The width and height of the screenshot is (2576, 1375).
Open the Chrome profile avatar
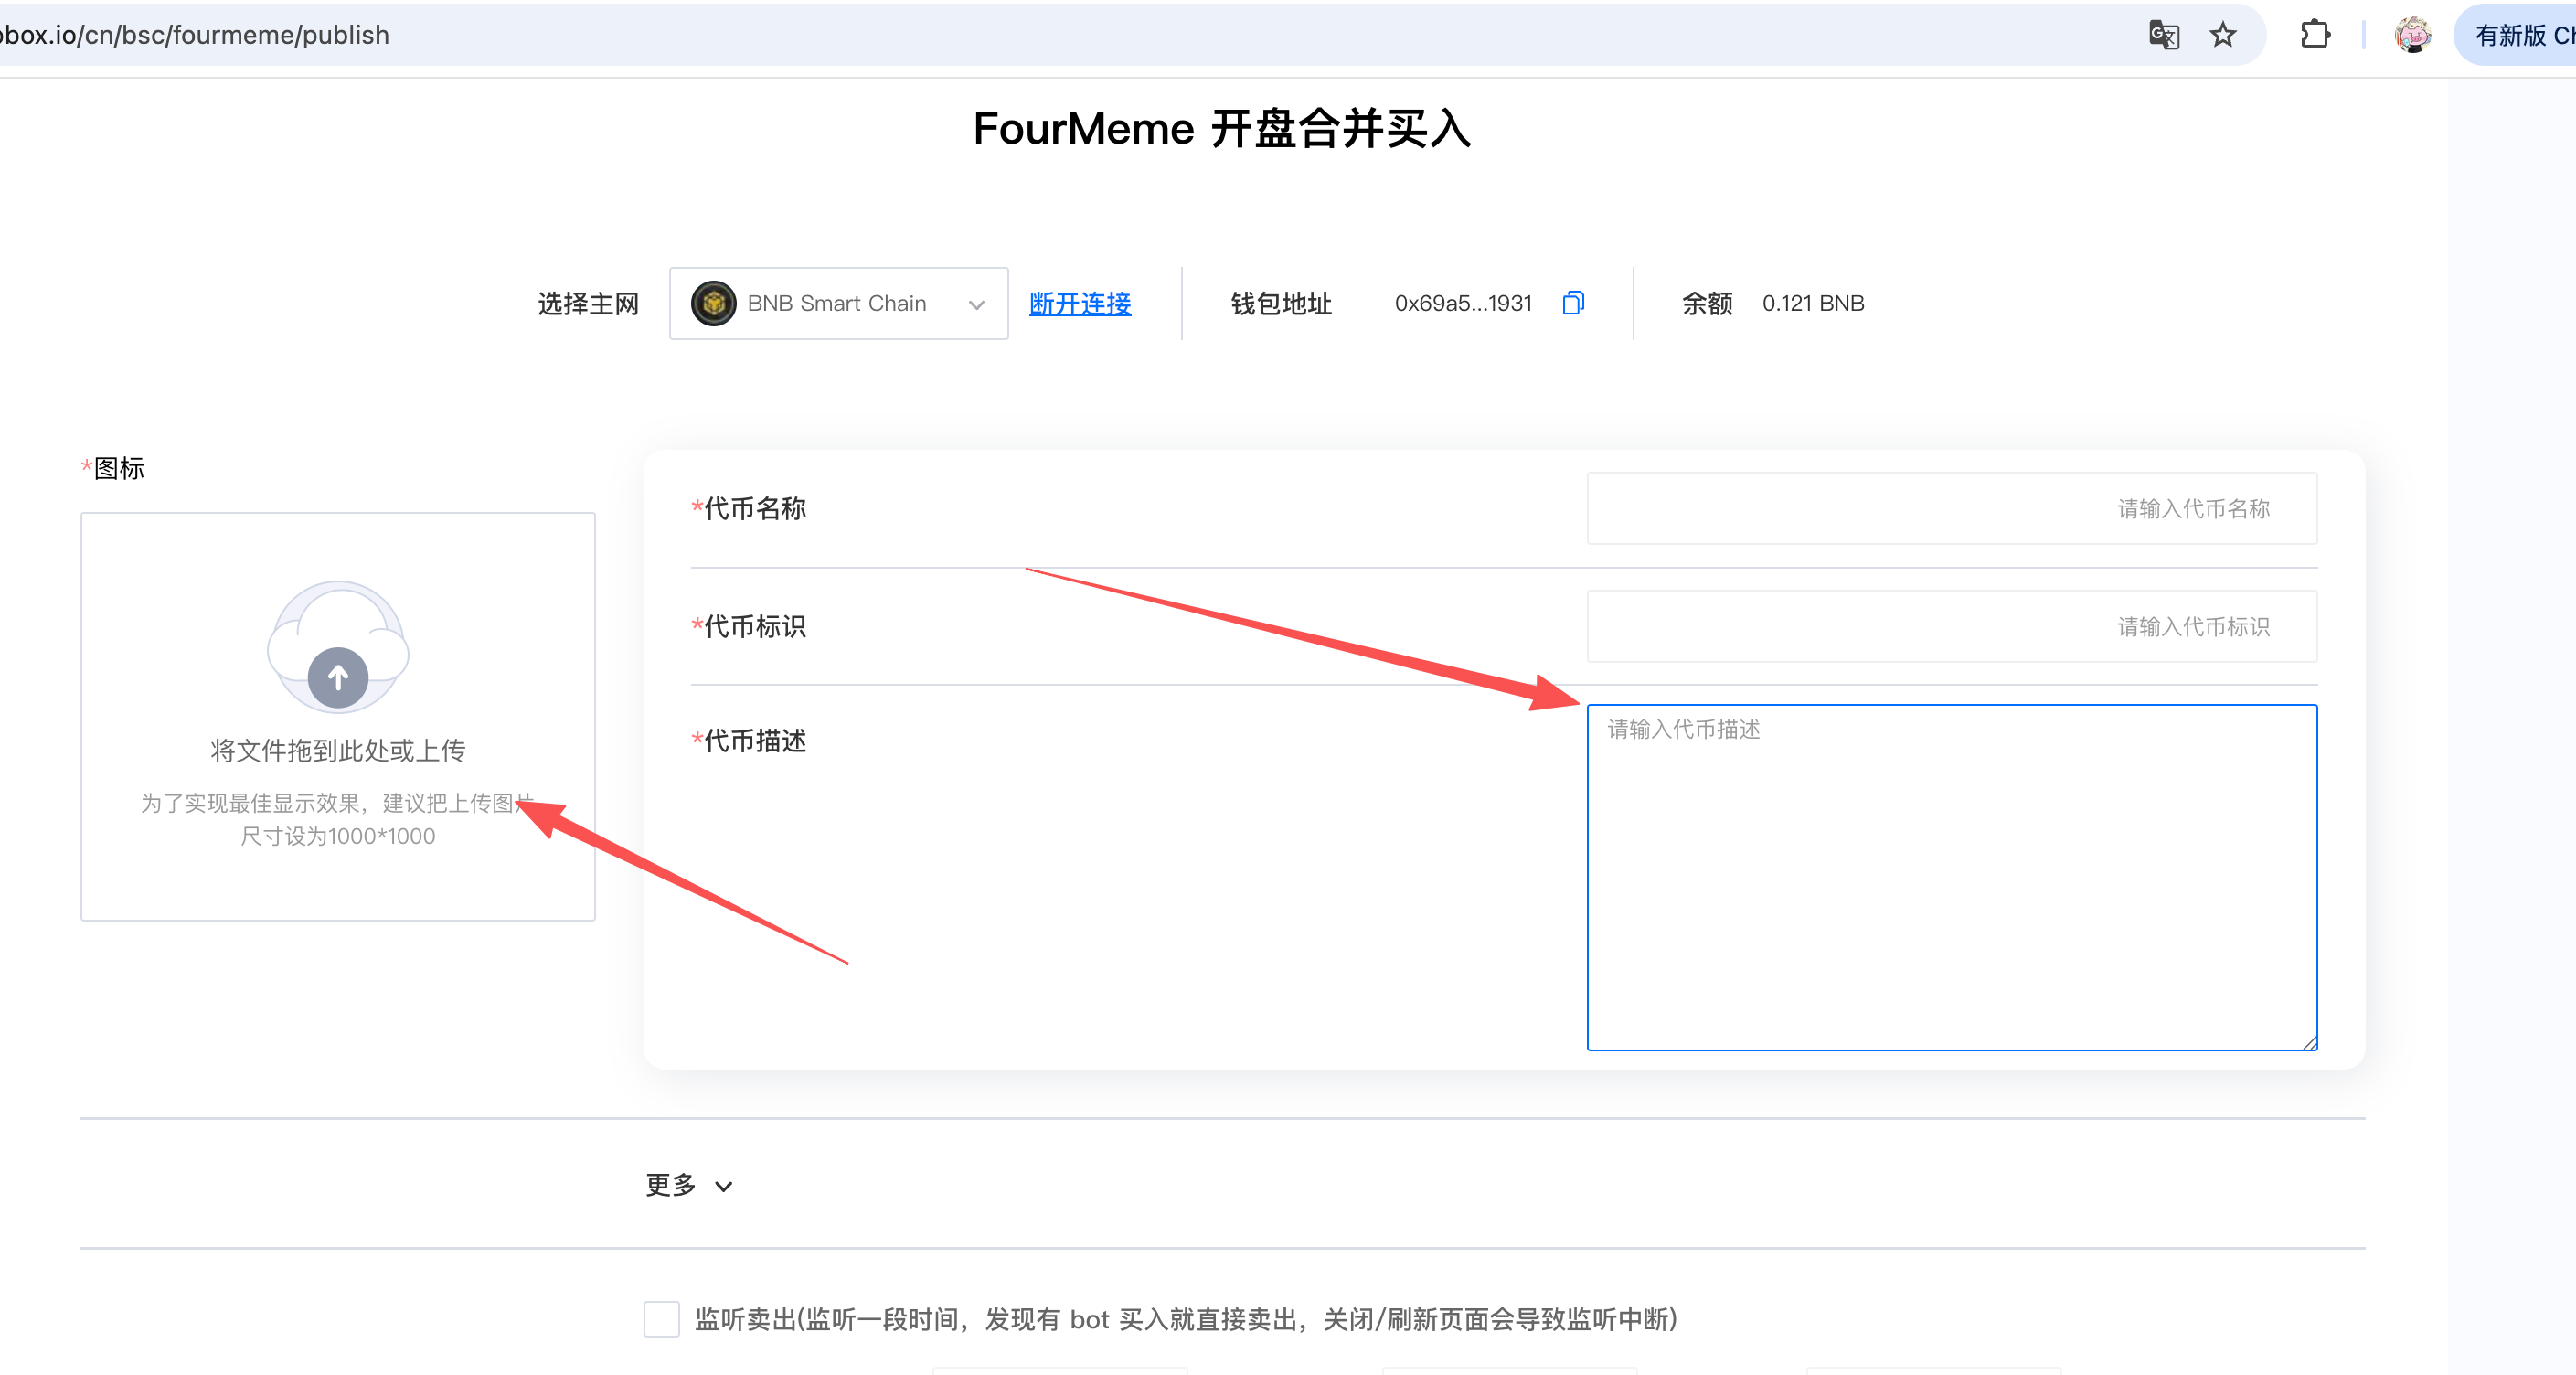(2412, 35)
